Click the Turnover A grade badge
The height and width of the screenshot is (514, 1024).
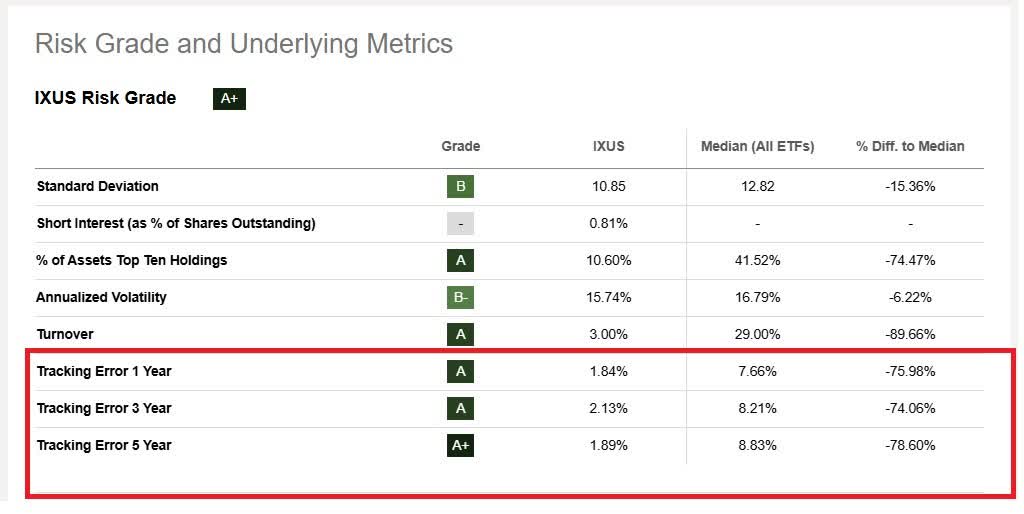(x=460, y=334)
